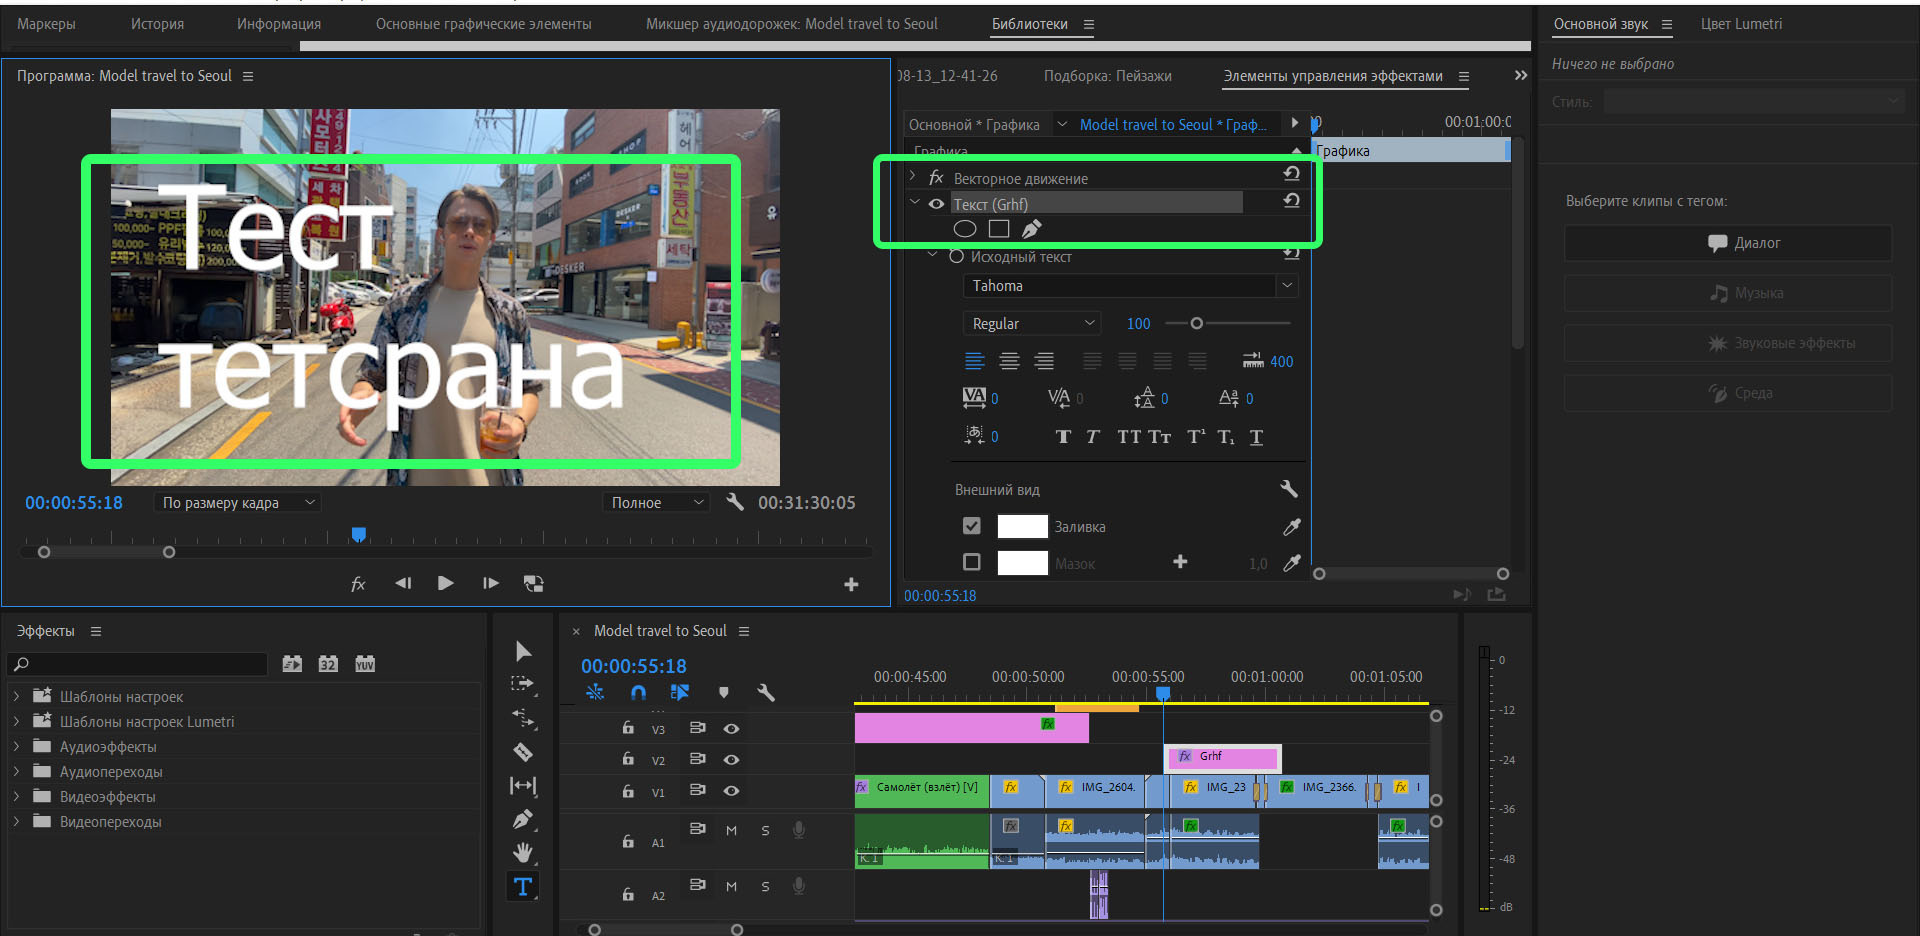Open zoom level dropdown По размеру кадра
The height and width of the screenshot is (936, 1920).
pos(237,502)
